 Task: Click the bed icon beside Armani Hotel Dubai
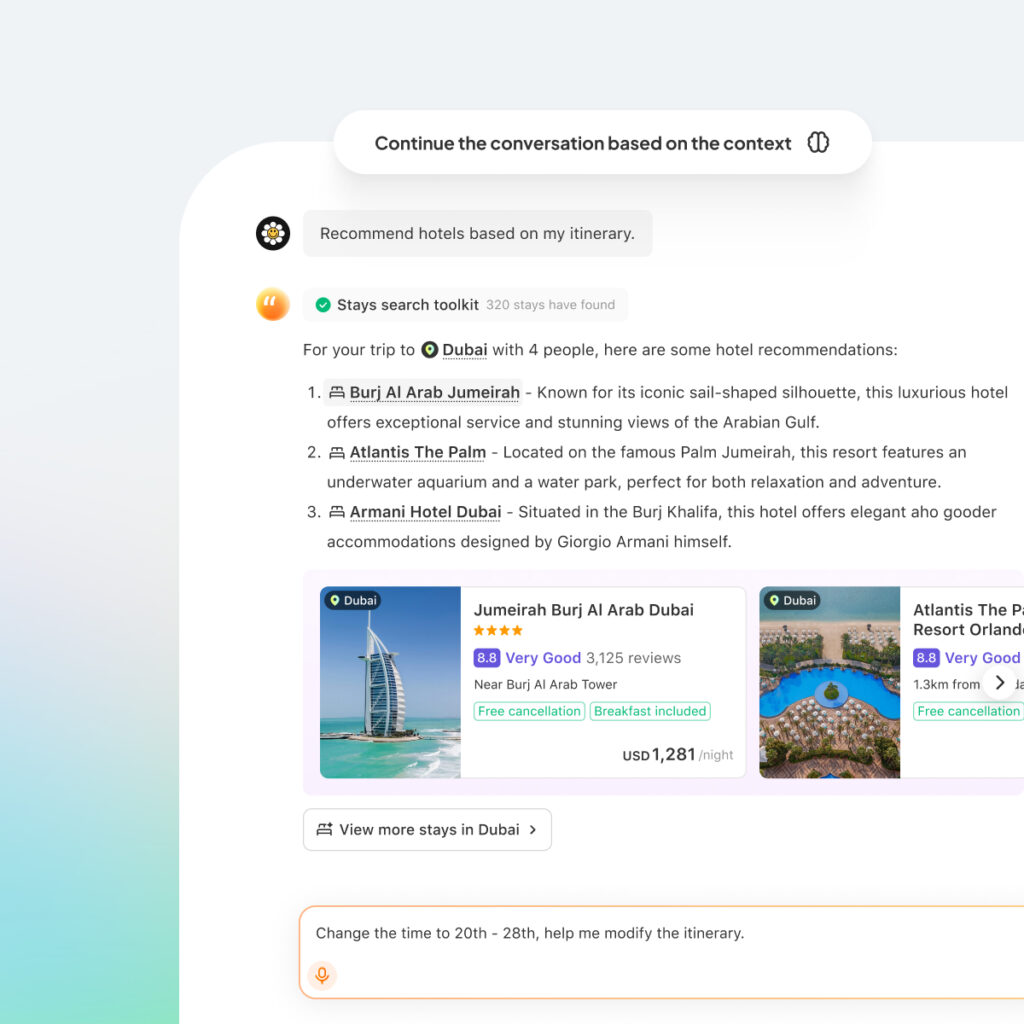337,513
